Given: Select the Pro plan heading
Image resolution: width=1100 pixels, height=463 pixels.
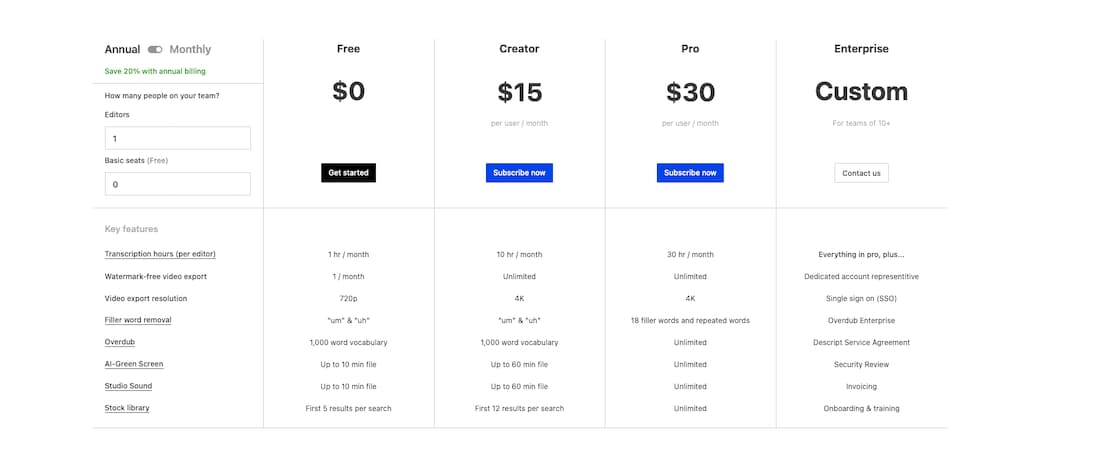Looking at the screenshot, I should [x=690, y=48].
